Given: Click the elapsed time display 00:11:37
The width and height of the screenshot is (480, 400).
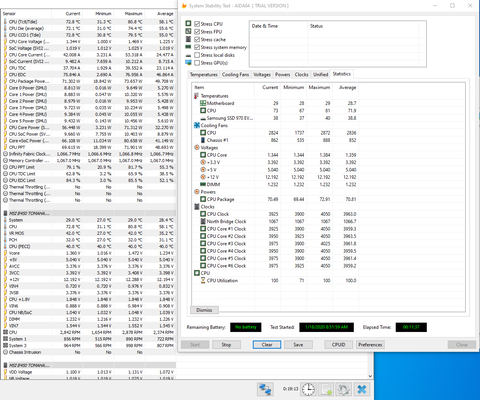Looking at the screenshot, I should [411, 327].
